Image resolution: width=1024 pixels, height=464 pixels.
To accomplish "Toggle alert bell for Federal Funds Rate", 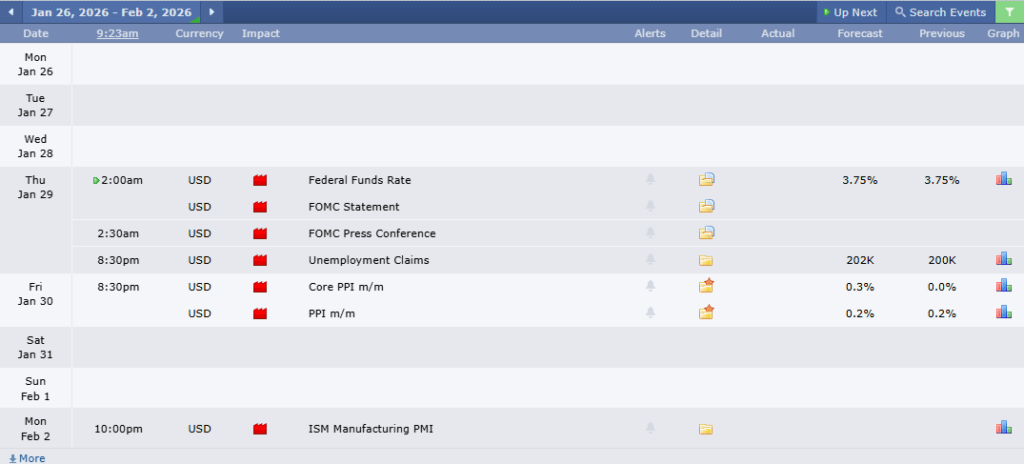I will (650, 180).
